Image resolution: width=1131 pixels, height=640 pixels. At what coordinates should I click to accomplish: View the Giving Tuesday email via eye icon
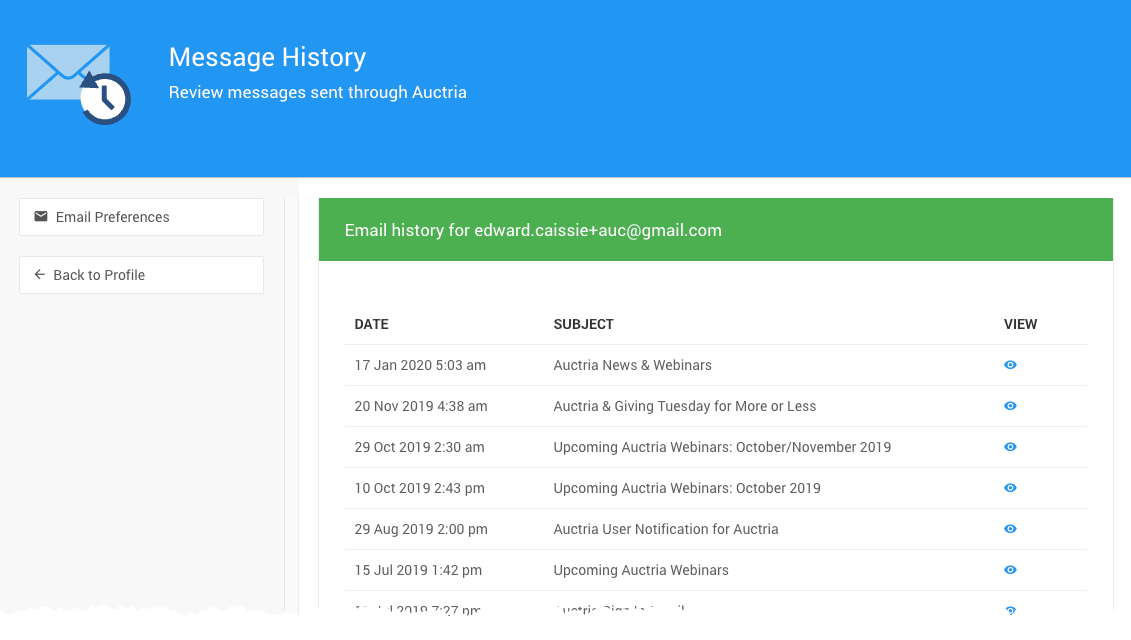(x=1010, y=406)
